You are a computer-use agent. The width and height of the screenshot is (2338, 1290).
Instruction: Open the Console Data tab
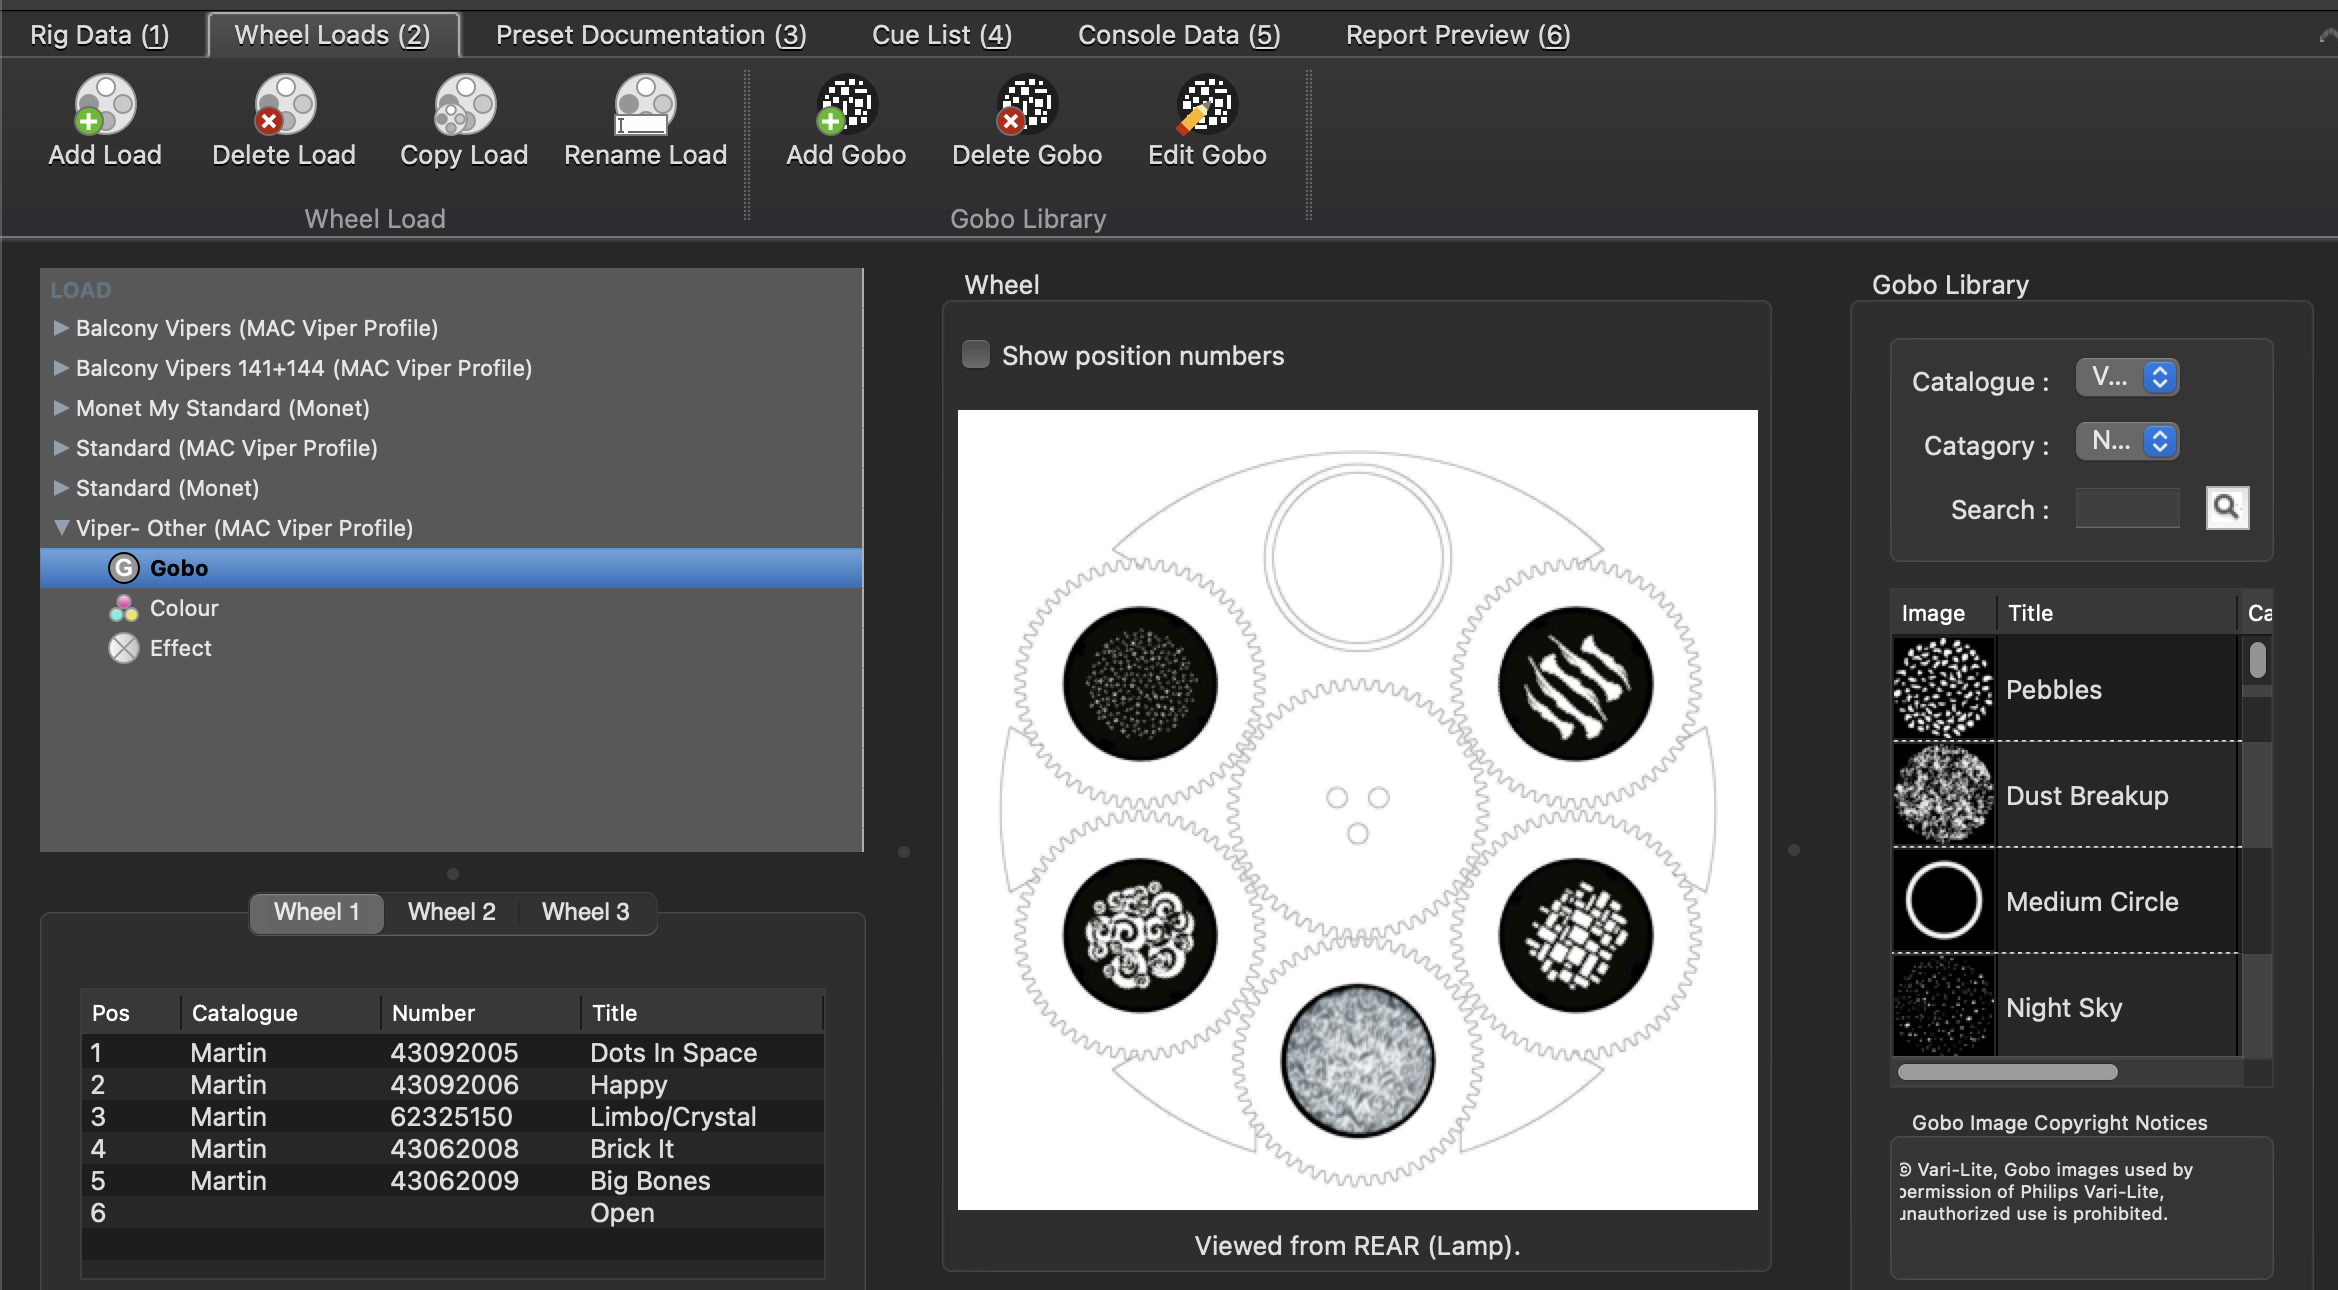pyautogui.click(x=1177, y=33)
